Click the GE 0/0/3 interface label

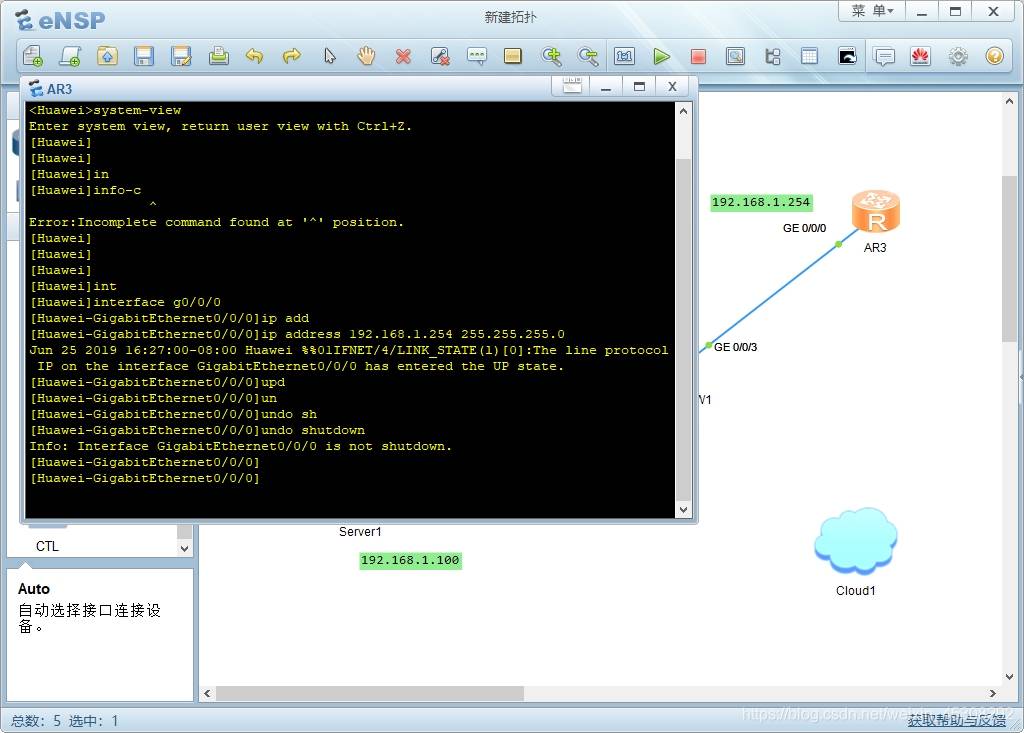(x=735, y=347)
